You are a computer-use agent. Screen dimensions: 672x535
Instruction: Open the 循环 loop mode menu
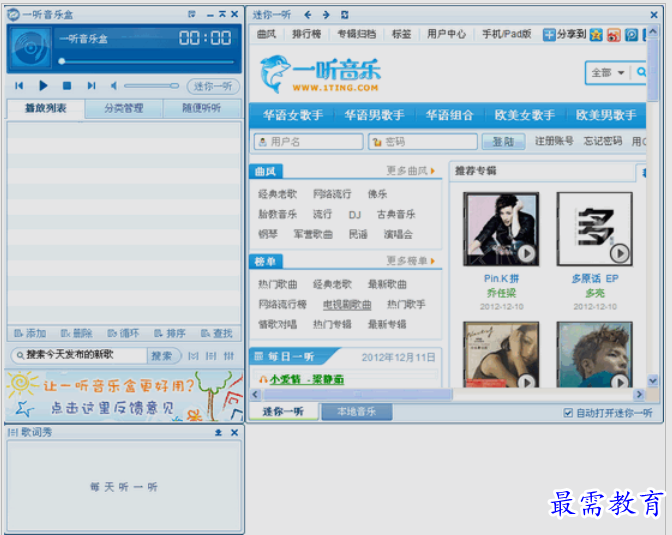[x=123, y=333]
